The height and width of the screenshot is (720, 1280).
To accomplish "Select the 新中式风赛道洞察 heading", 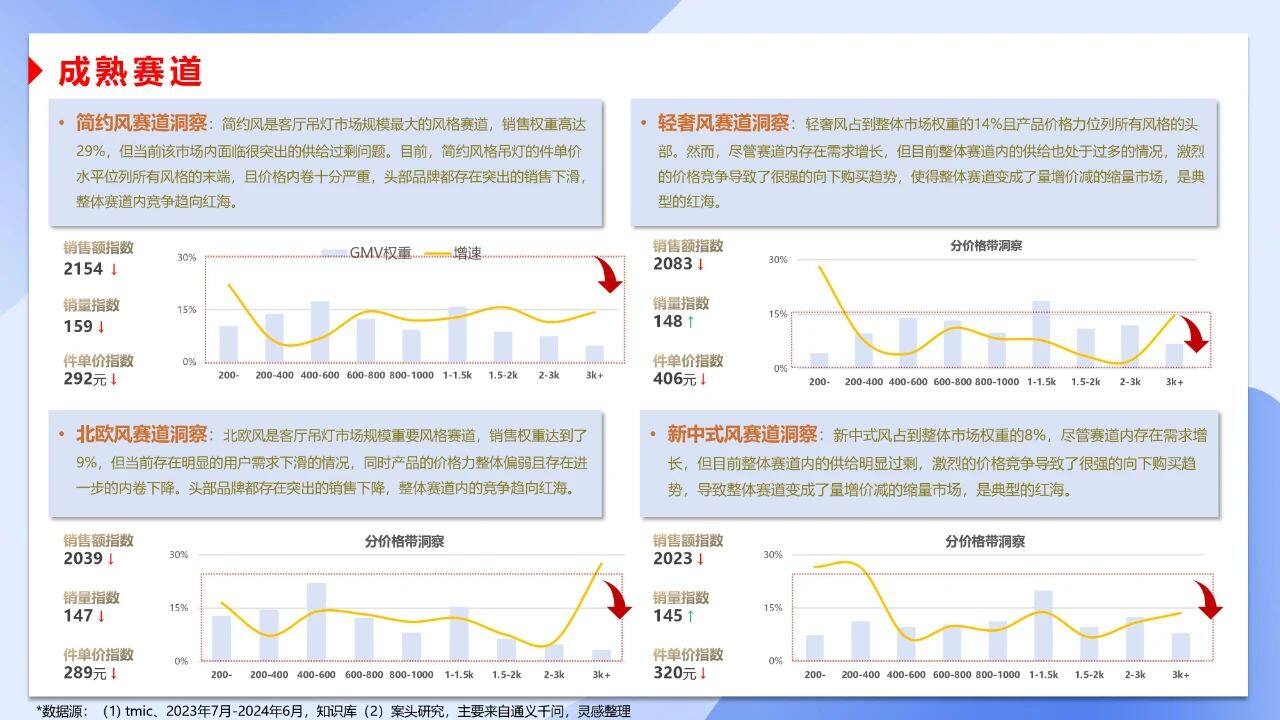I will click(x=742, y=435).
